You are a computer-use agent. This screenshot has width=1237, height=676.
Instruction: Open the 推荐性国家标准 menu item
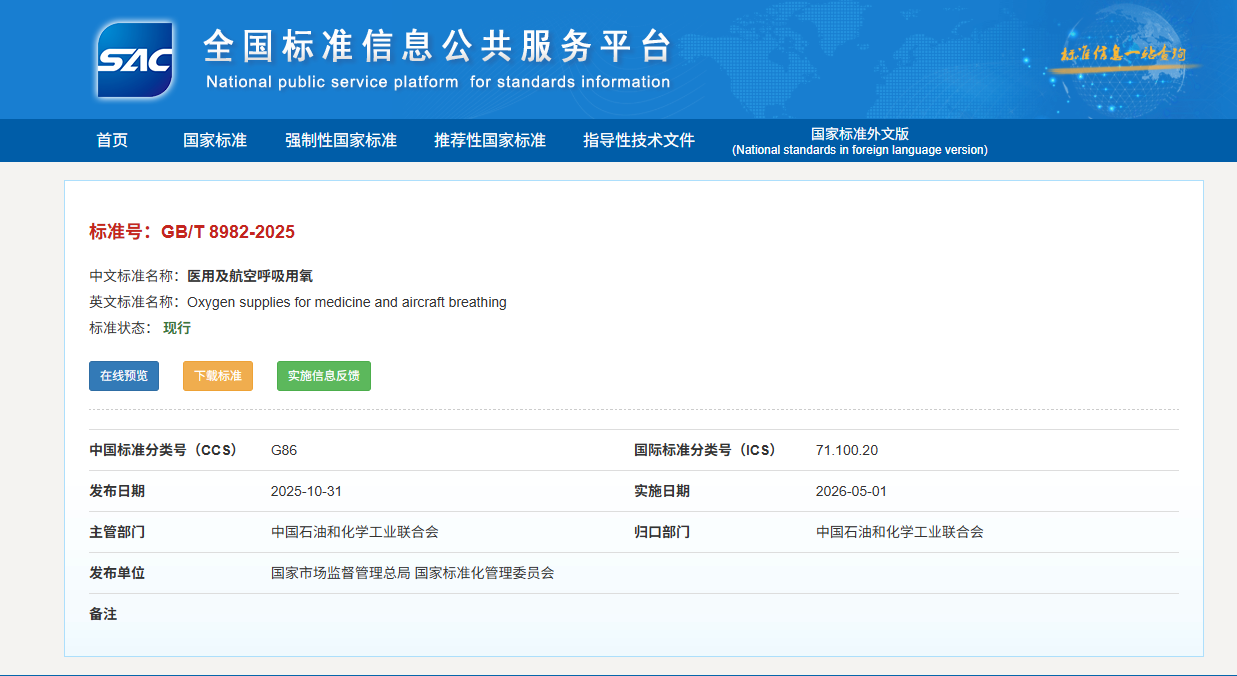(x=490, y=141)
